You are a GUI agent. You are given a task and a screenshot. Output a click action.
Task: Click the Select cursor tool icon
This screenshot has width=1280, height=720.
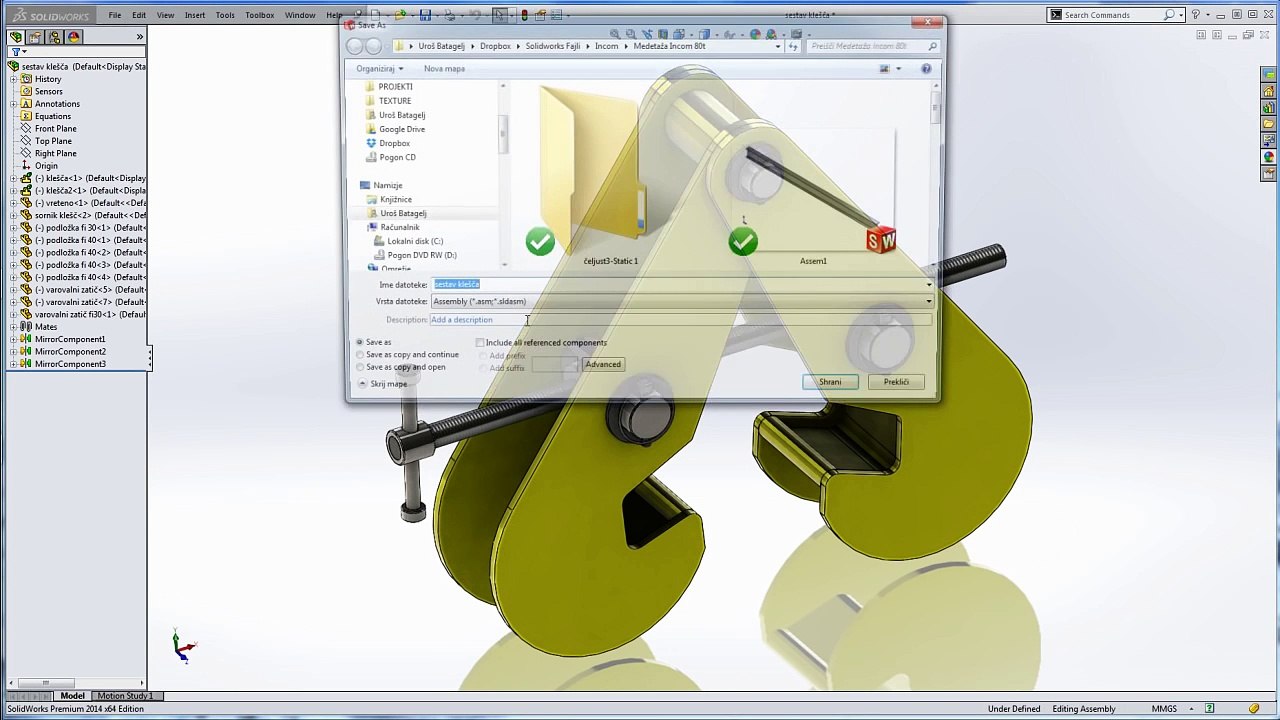pos(499,15)
